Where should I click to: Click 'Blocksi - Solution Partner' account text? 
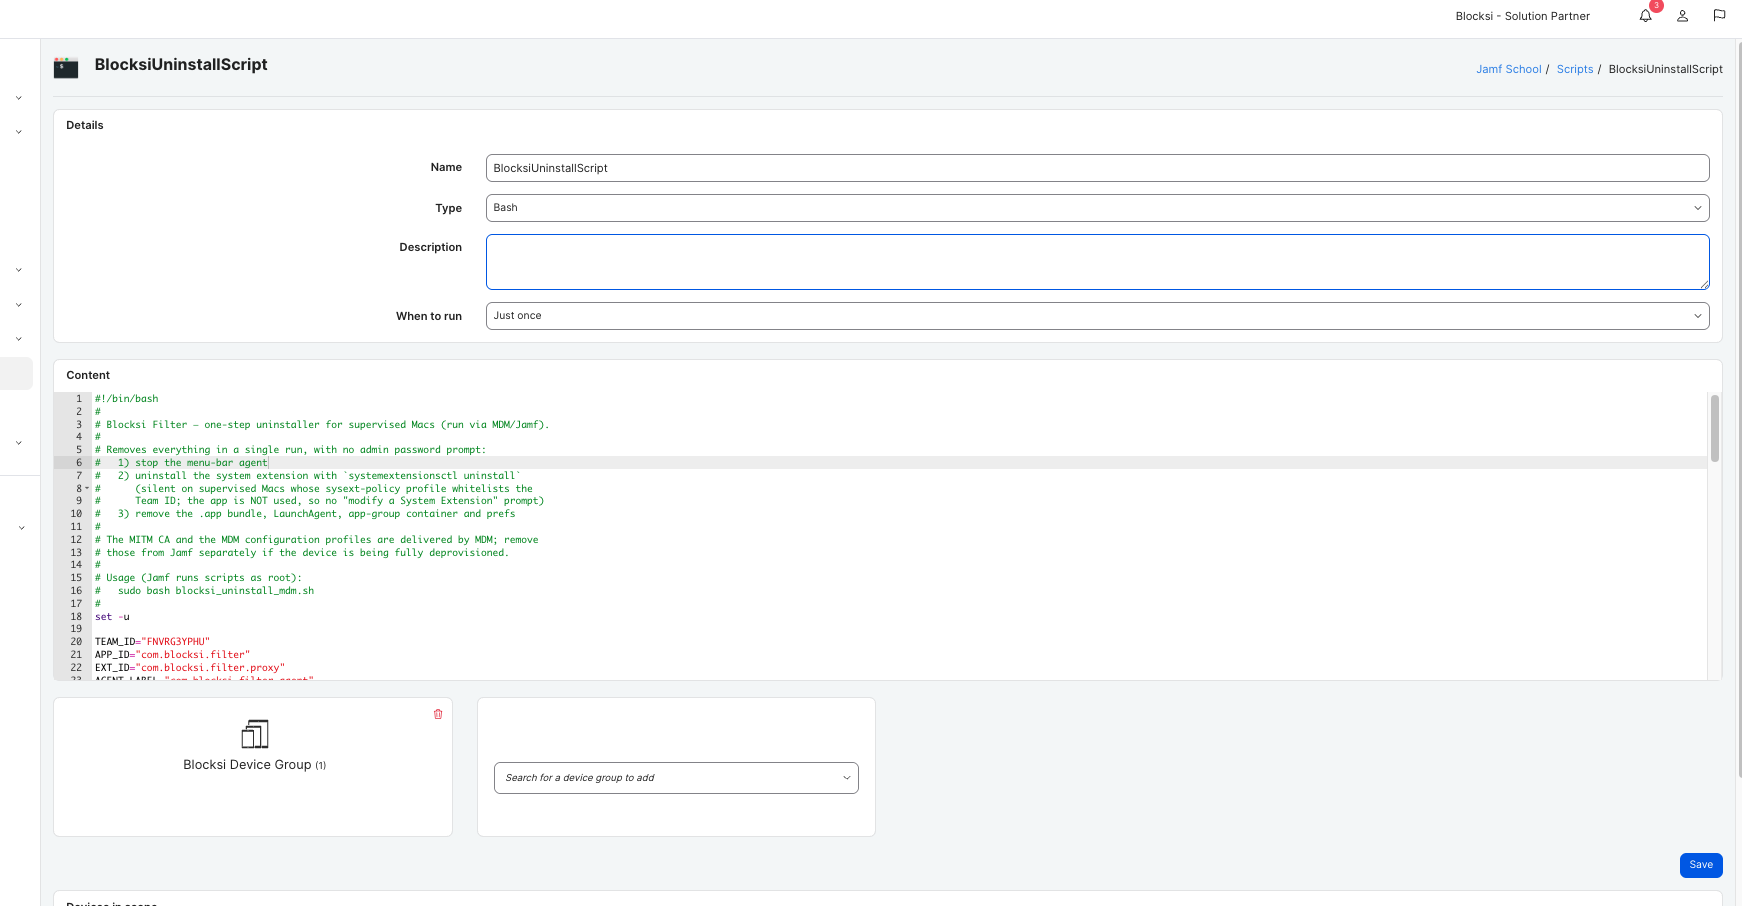coord(1522,16)
